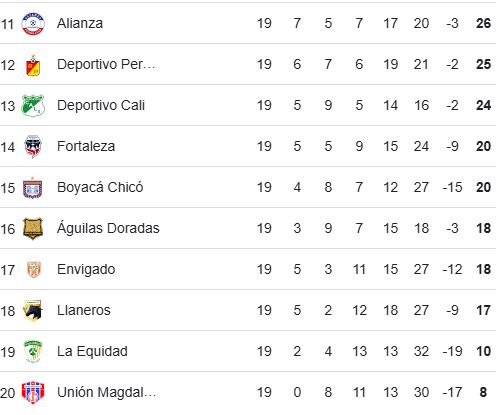This screenshot has height=415, width=496.
Task: Click the Águilas Doradas gold crest
Action: point(33,229)
